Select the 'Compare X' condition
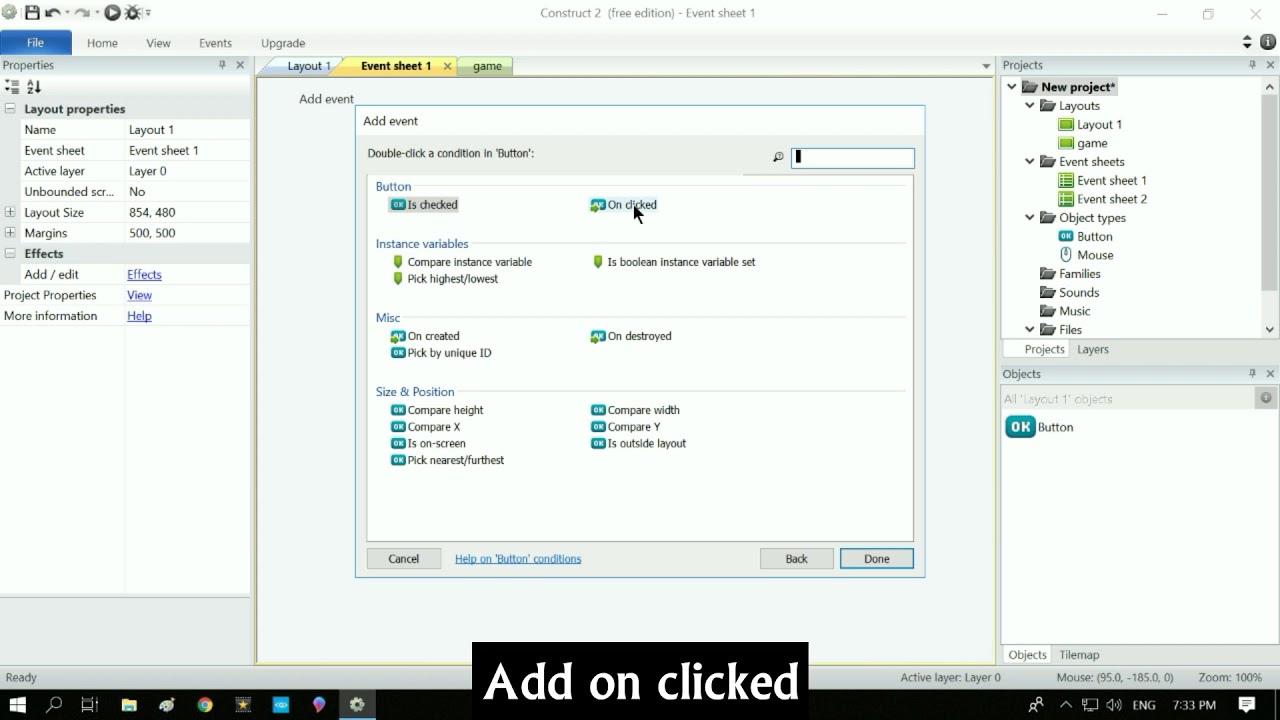 [x=426, y=427]
